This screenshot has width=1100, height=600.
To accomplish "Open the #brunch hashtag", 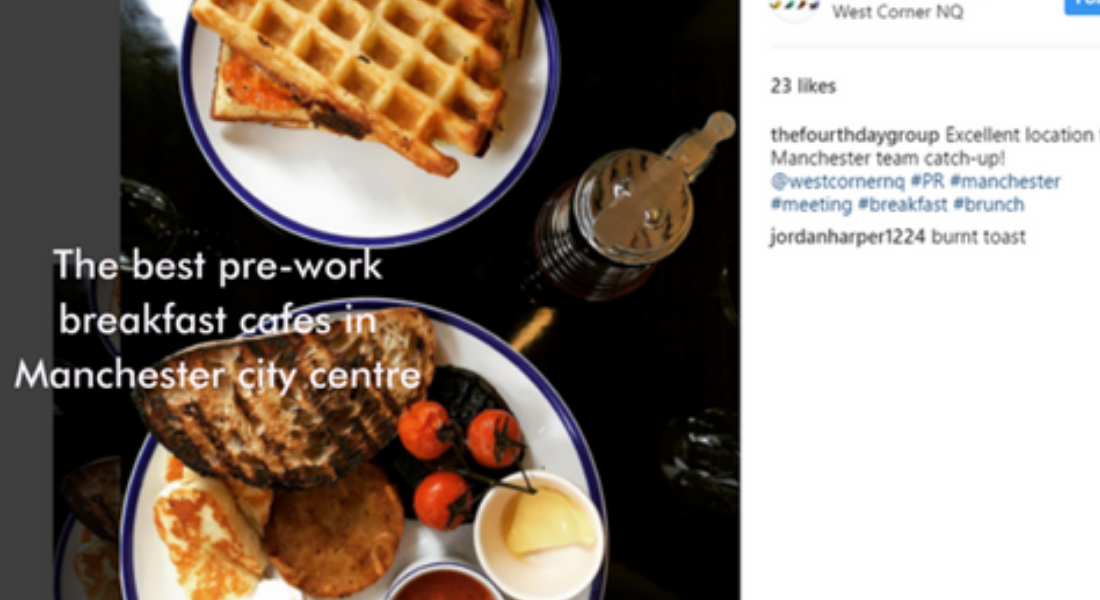I will click(988, 204).
